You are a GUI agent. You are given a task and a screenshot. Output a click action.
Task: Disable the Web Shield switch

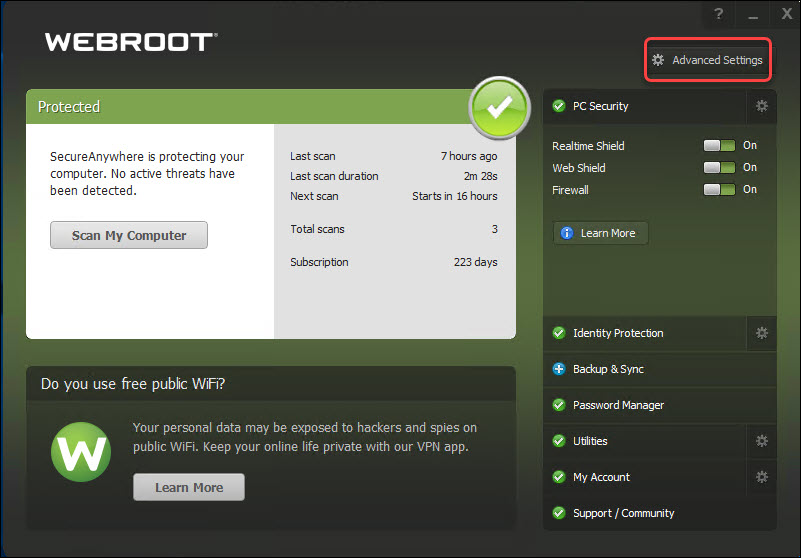719,168
